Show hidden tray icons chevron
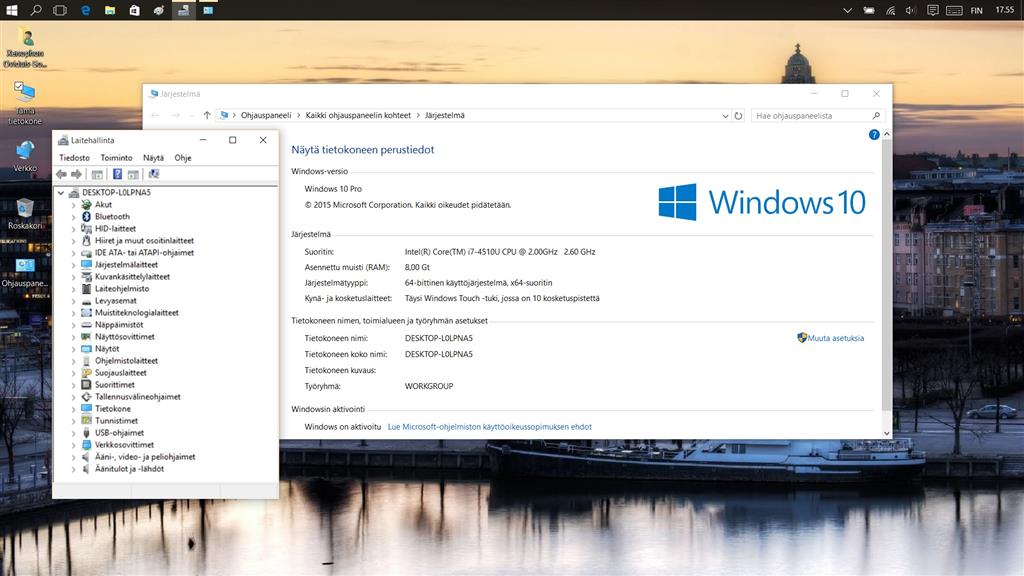1024x576 pixels. [847, 10]
